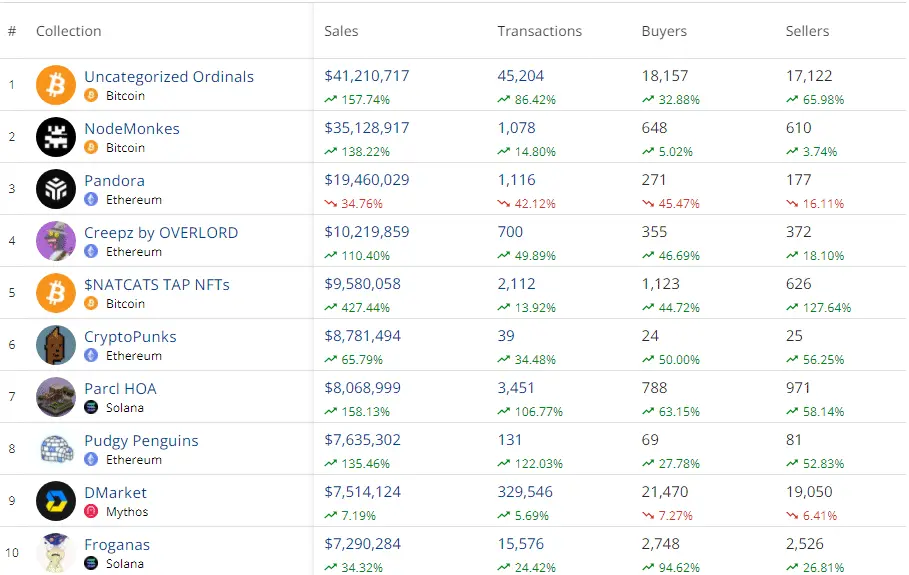This screenshot has width=909, height=575.
Task: Click the sales value $10,219,859
Action: [366, 232]
